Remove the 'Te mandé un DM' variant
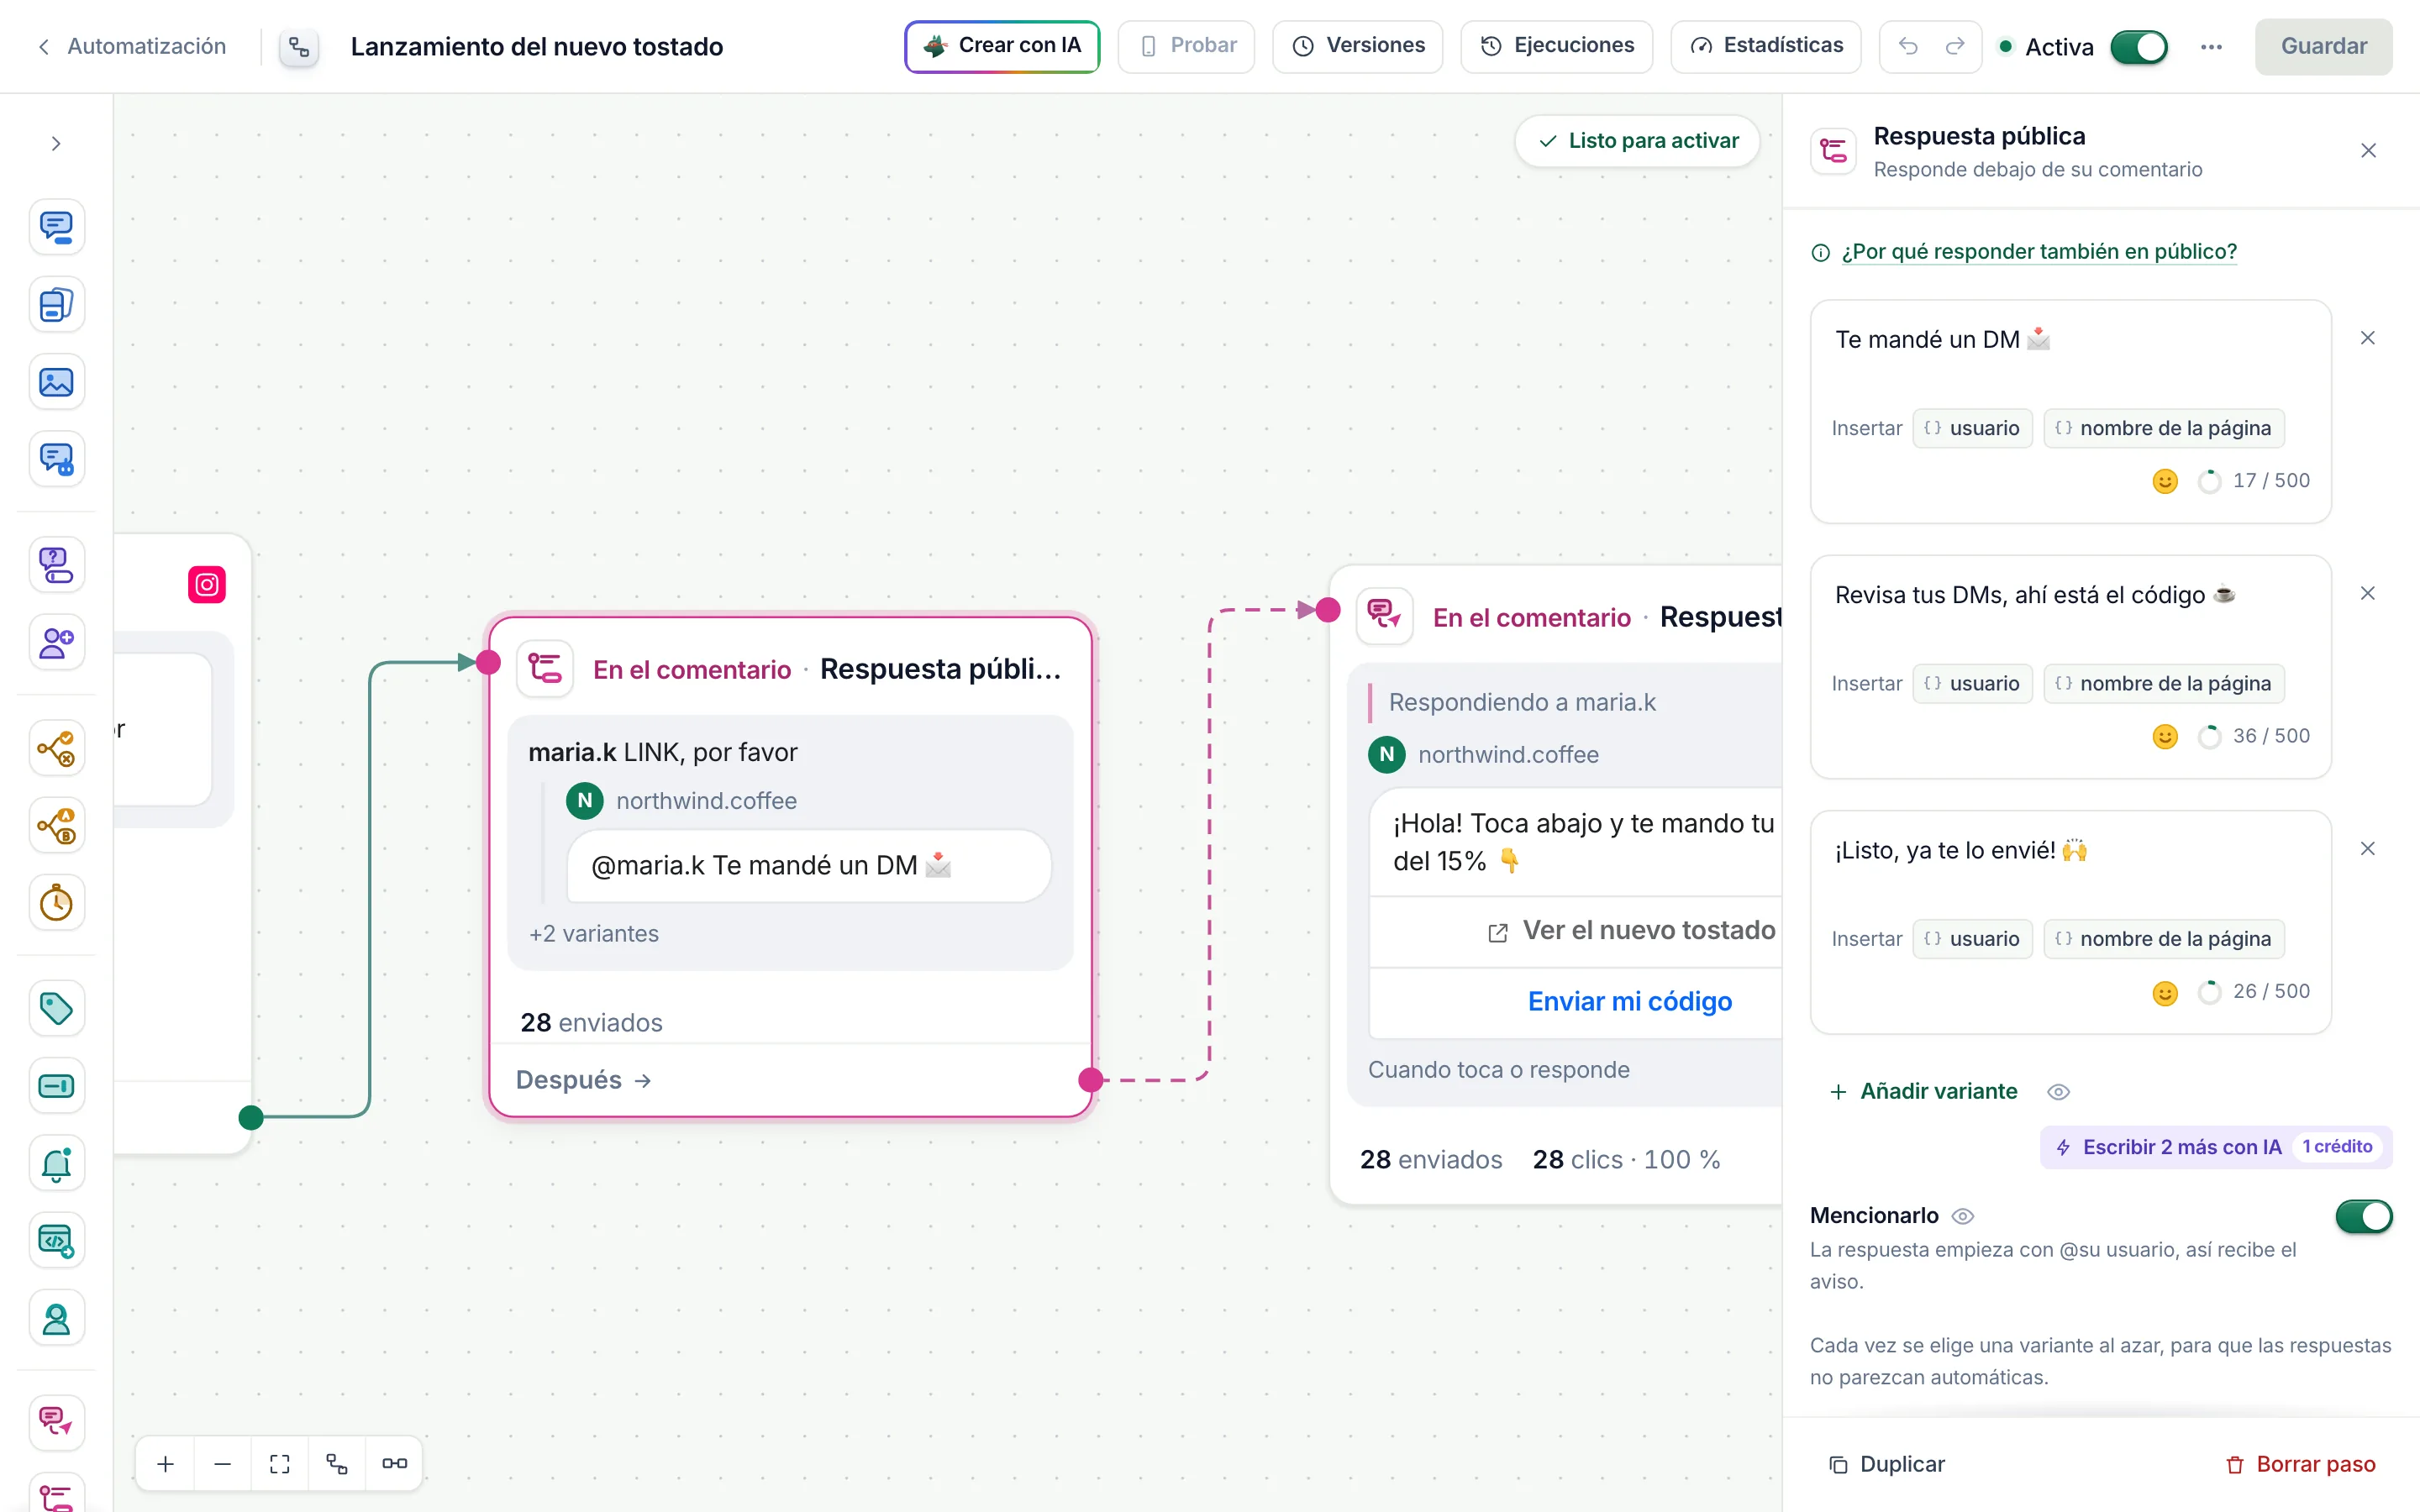This screenshot has width=2420, height=1512. pyautogui.click(x=2367, y=338)
